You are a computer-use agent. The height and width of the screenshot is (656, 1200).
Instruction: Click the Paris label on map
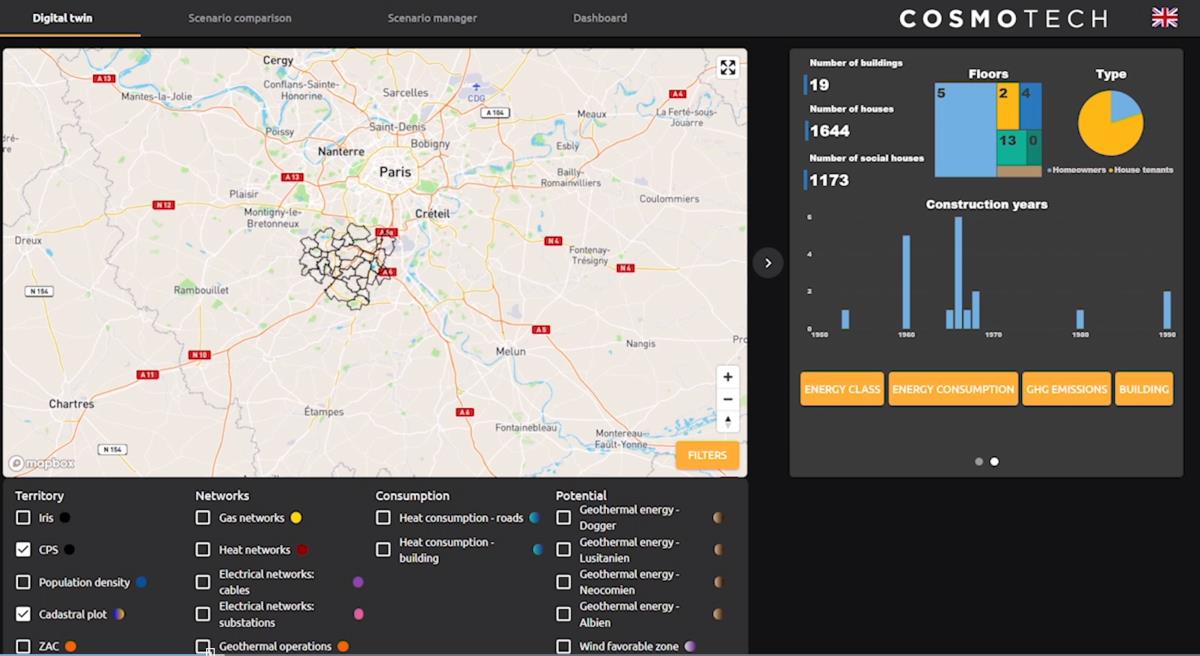coord(395,172)
